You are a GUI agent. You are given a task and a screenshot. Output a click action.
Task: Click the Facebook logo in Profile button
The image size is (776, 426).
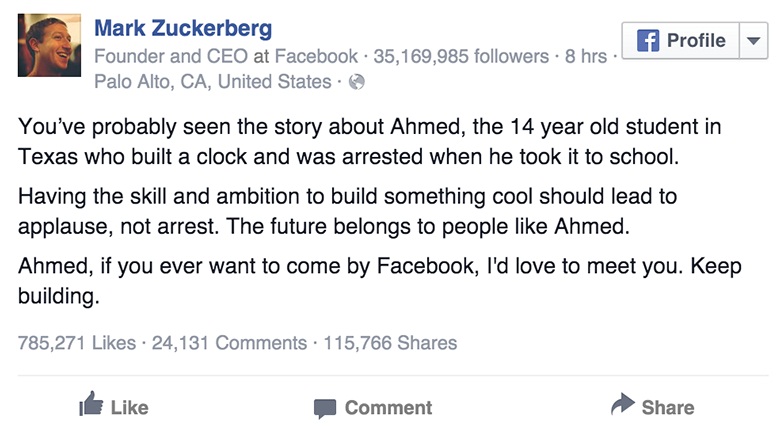[x=649, y=41]
